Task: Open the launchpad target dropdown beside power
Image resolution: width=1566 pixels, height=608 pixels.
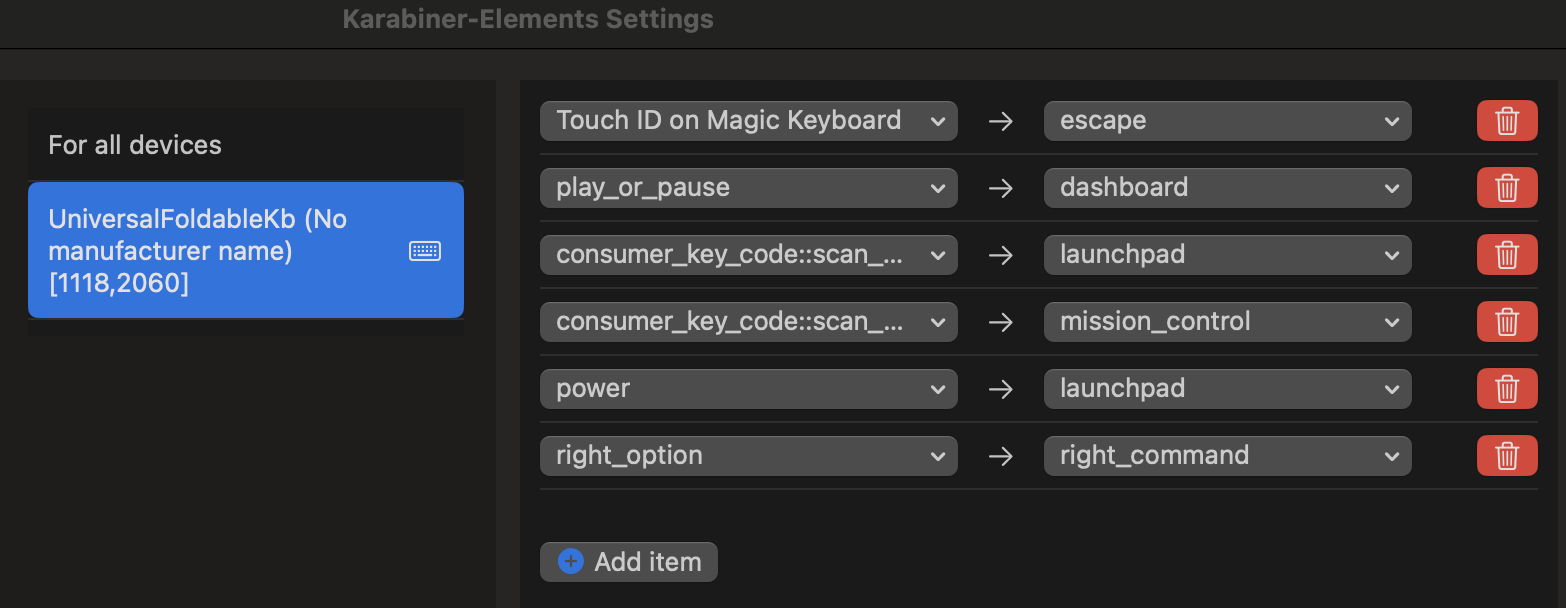Action: 1227,389
